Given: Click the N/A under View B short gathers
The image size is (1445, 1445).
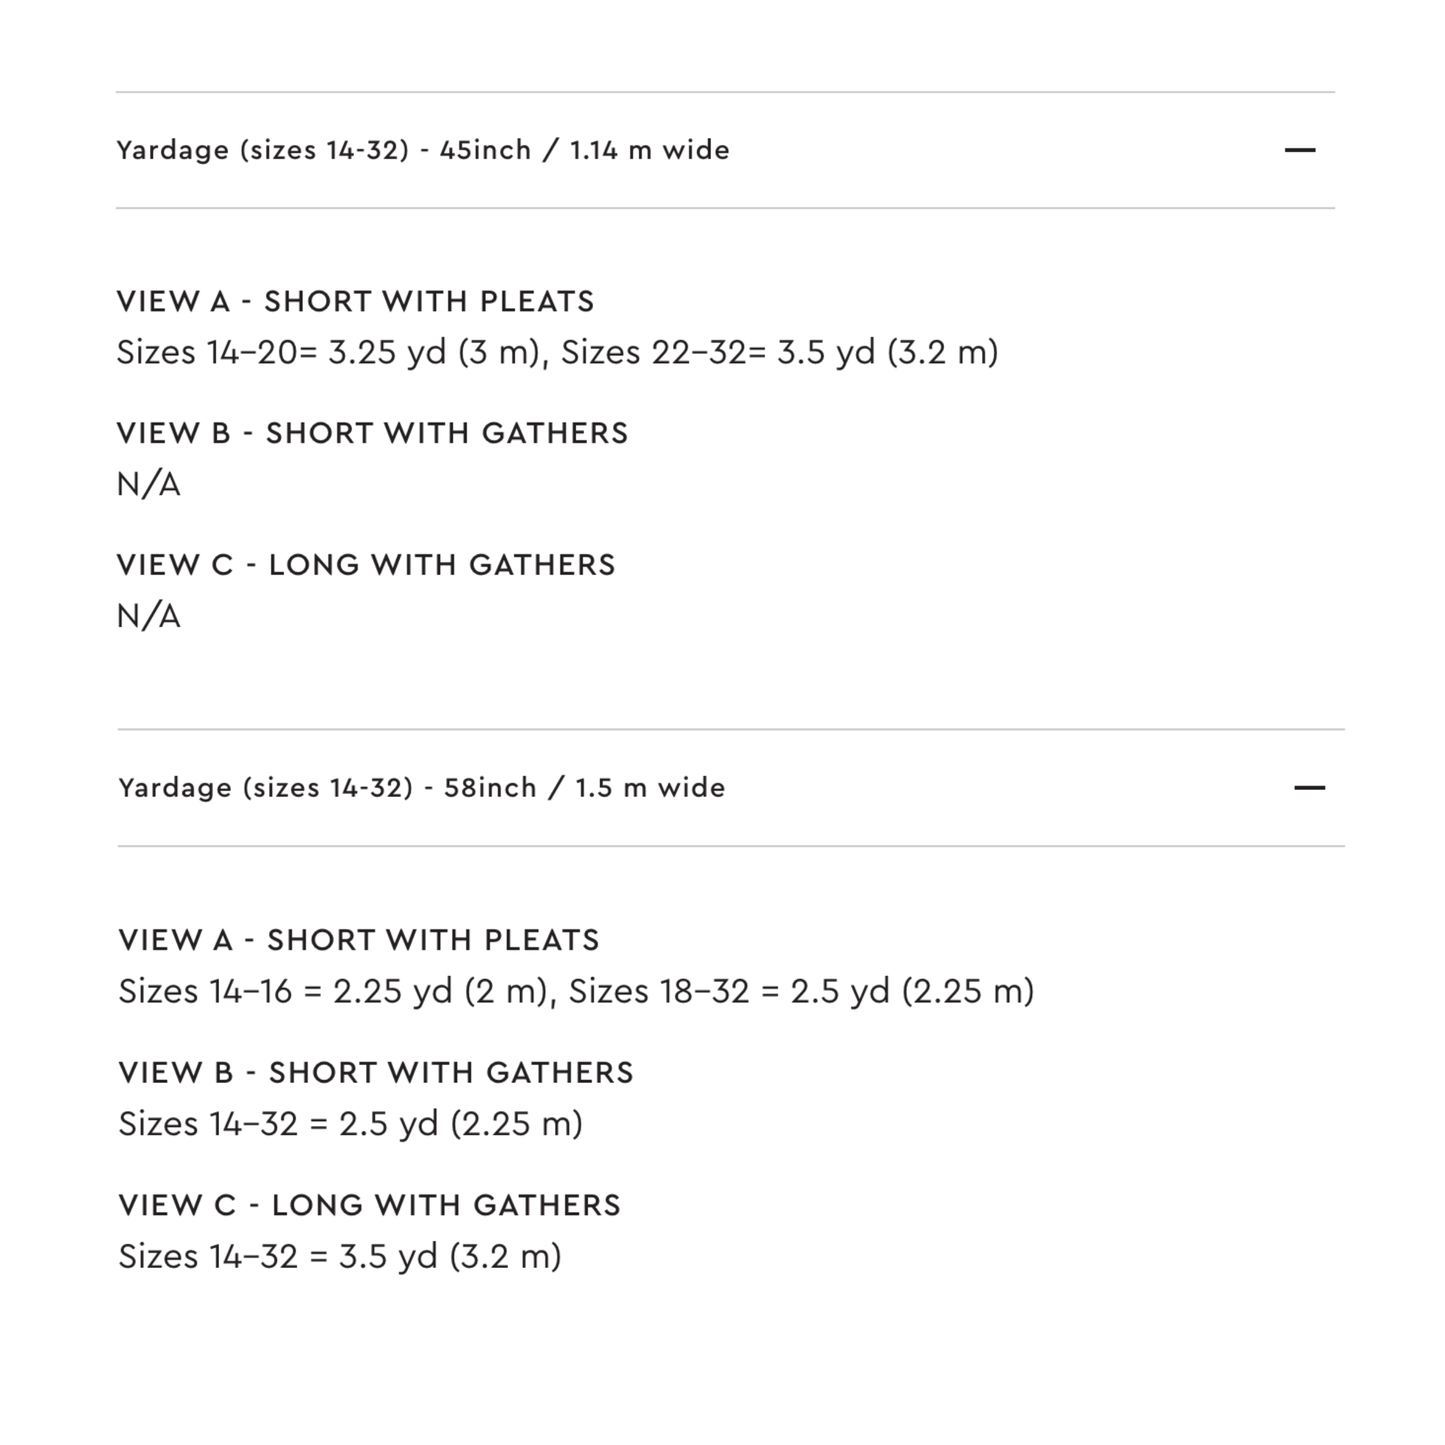Looking at the screenshot, I should coord(148,485).
